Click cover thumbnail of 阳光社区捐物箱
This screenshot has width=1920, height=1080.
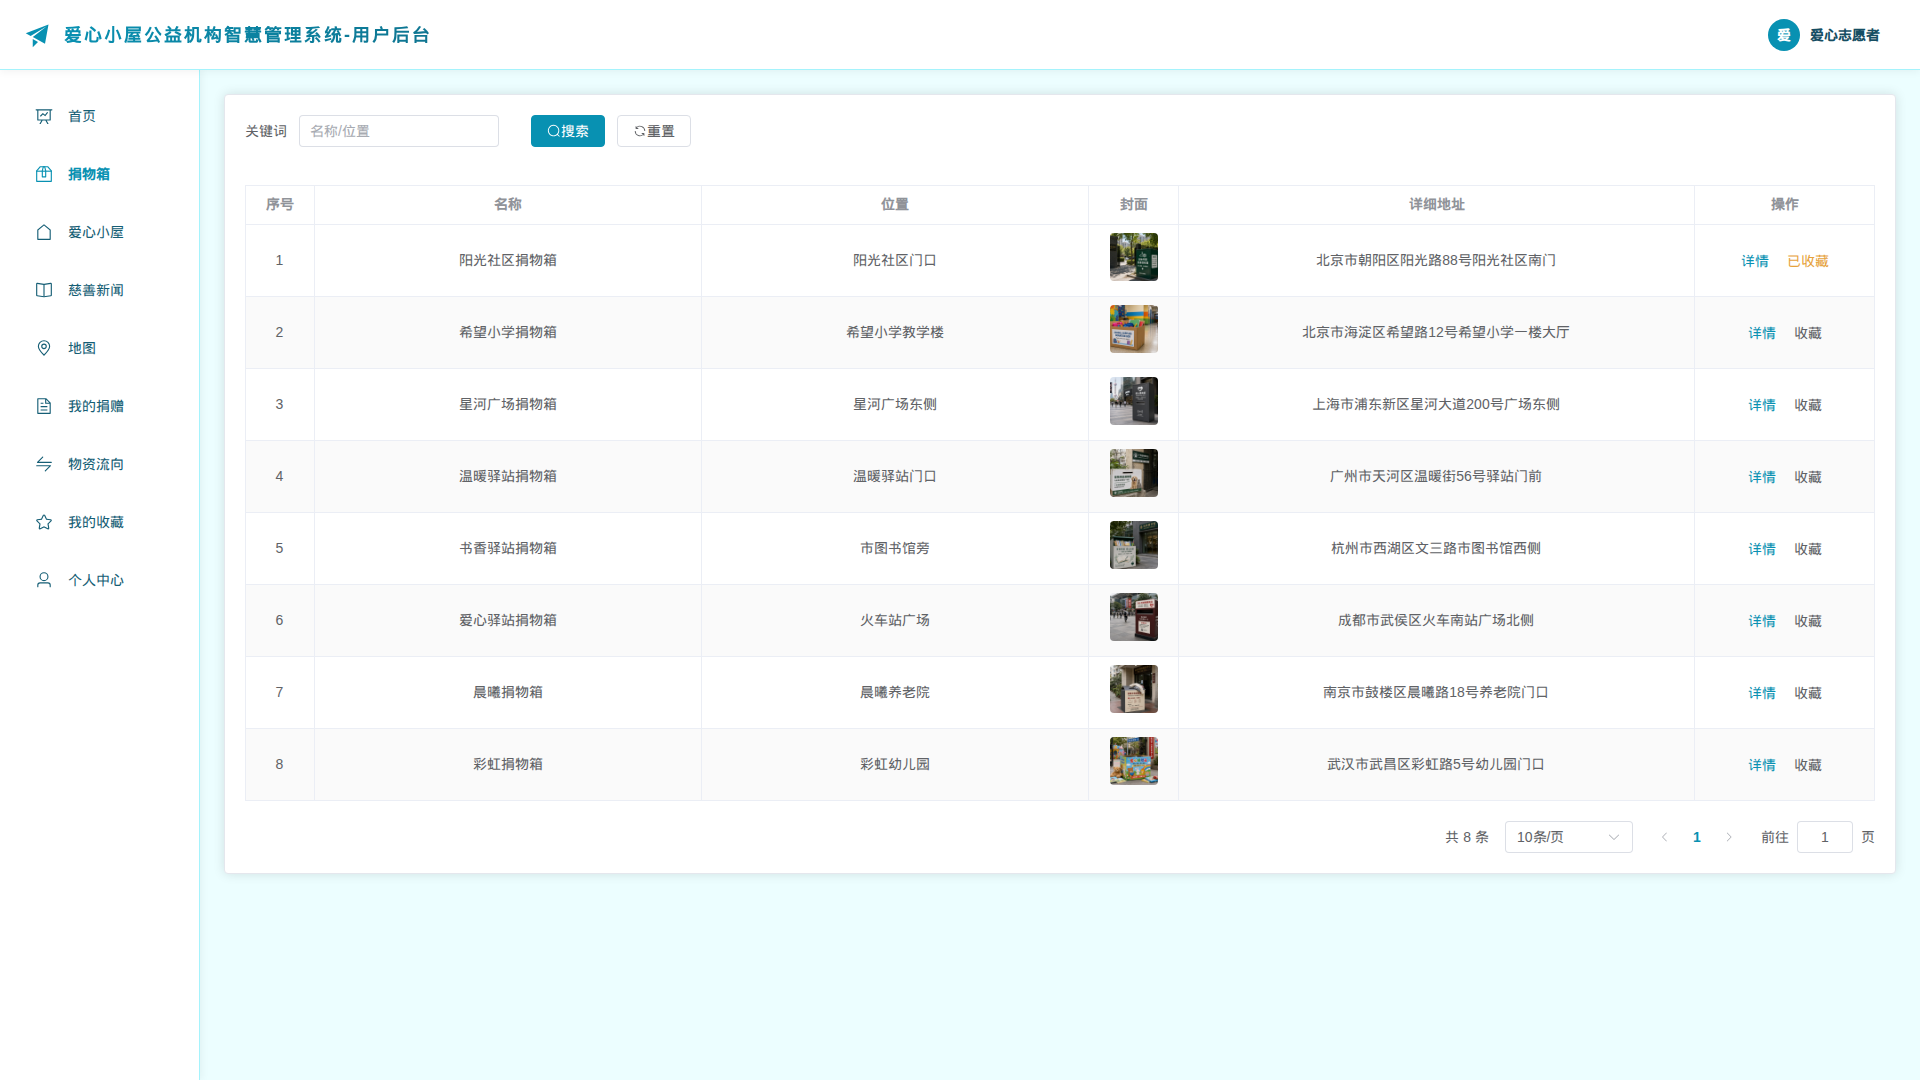click(x=1134, y=257)
